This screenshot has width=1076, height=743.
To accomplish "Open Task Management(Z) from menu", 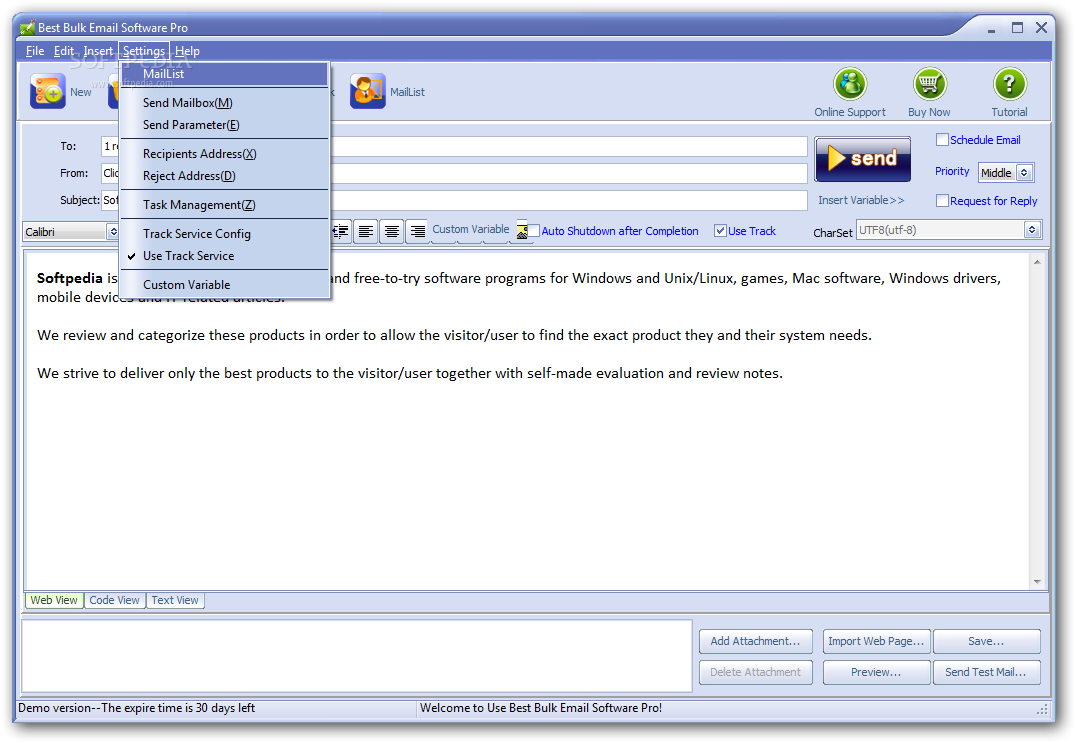I will (225, 204).
